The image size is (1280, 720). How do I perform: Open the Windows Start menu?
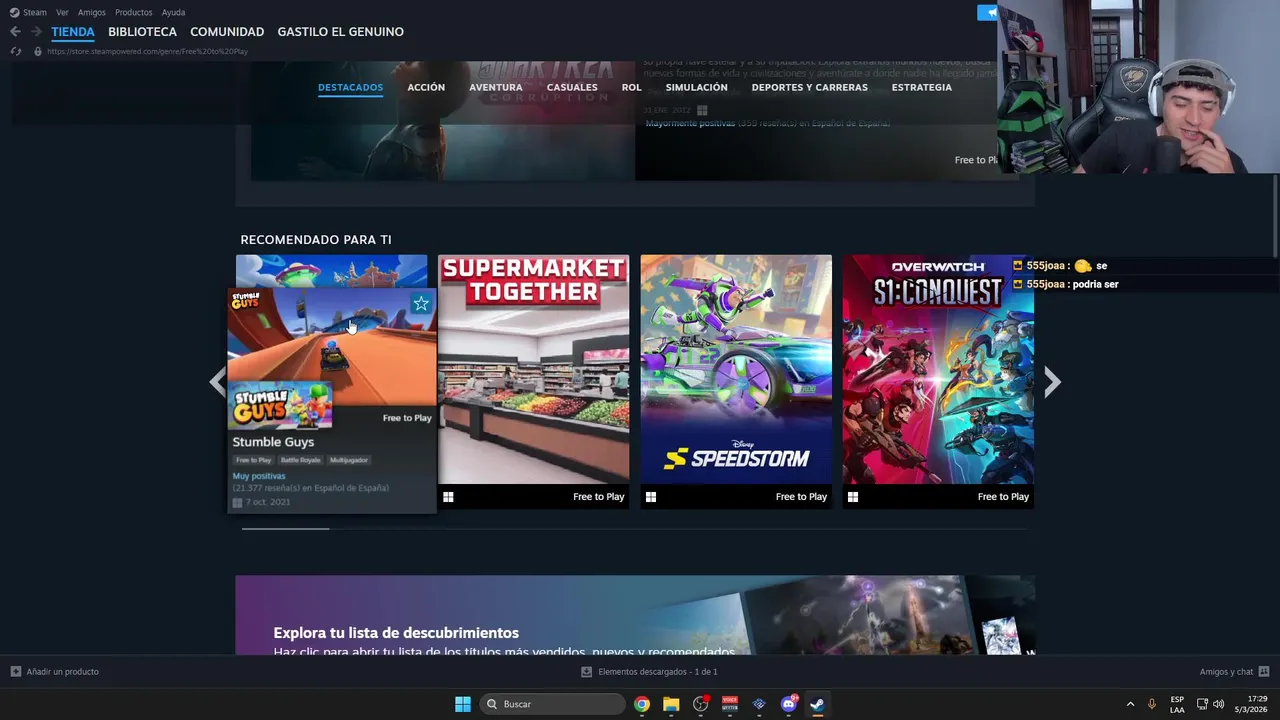click(463, 704)
